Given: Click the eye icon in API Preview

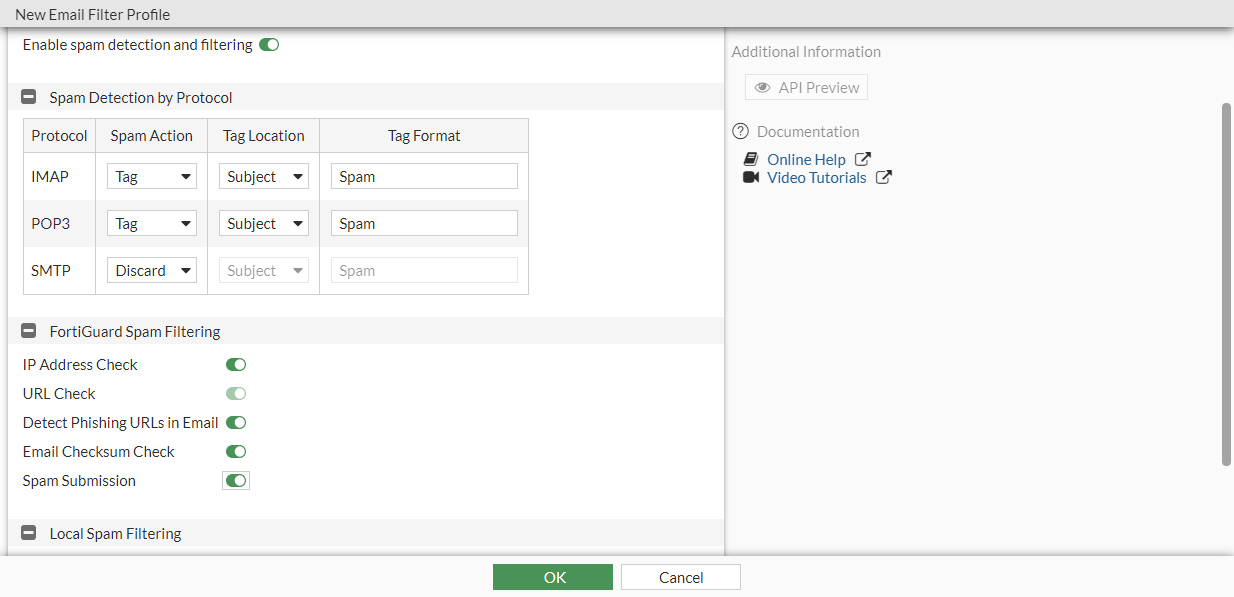Looking at the screenshot, I should [x=763, y=88].
